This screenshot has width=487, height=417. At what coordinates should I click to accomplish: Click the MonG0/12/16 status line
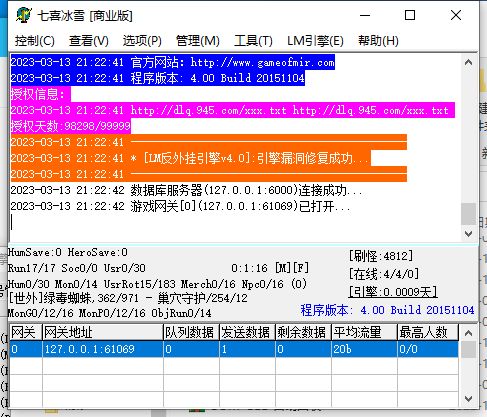tap(109, 313)
